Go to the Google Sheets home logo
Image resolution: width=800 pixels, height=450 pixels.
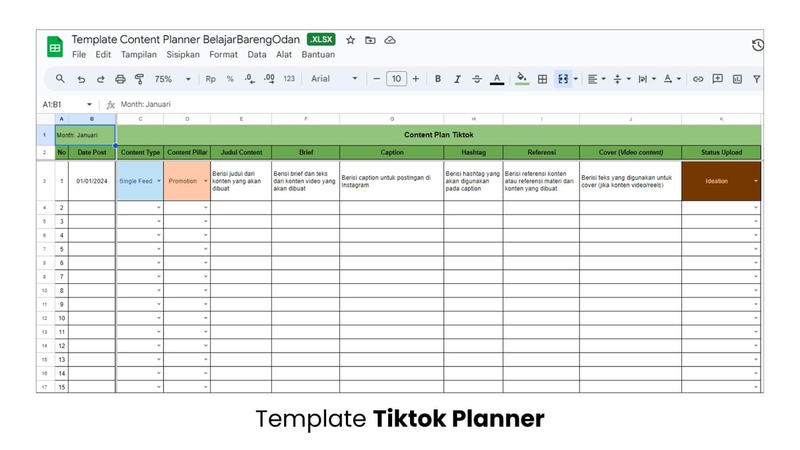click(x=55, y=47)
